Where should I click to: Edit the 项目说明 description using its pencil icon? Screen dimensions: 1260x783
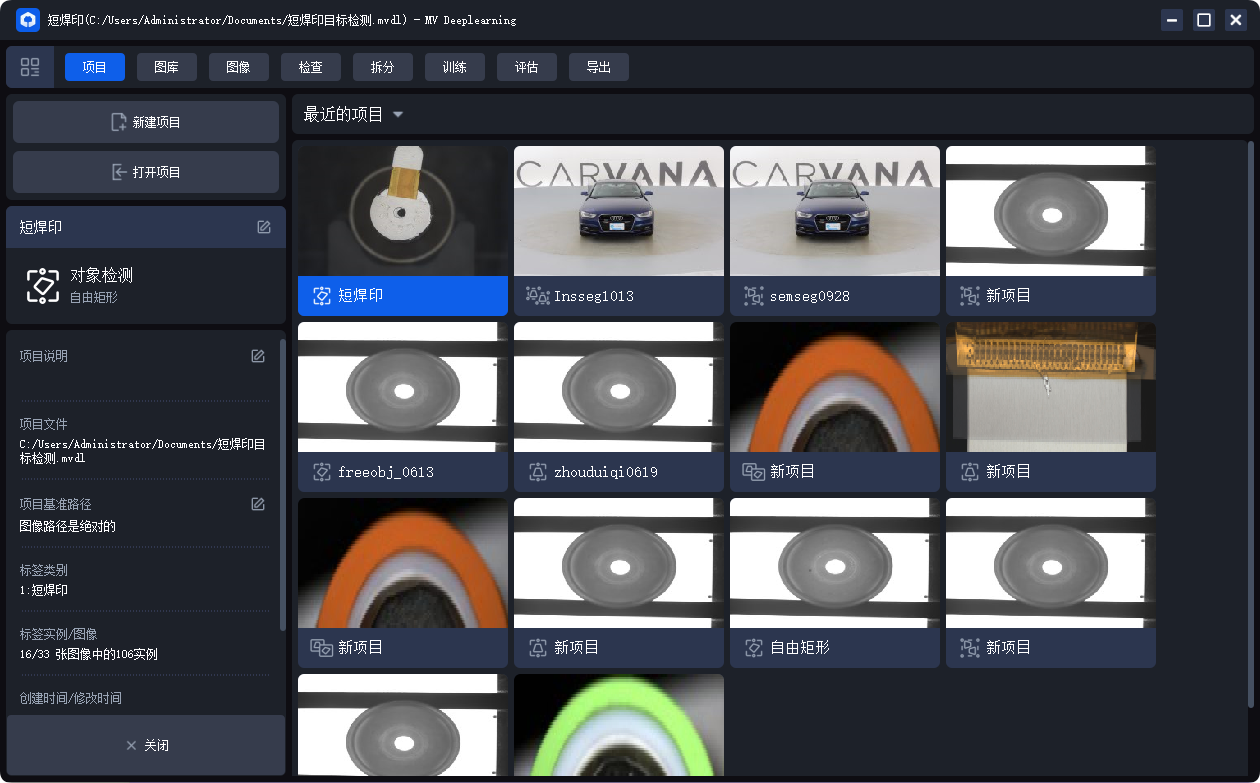pyautogui.click(x=258, y=356)
